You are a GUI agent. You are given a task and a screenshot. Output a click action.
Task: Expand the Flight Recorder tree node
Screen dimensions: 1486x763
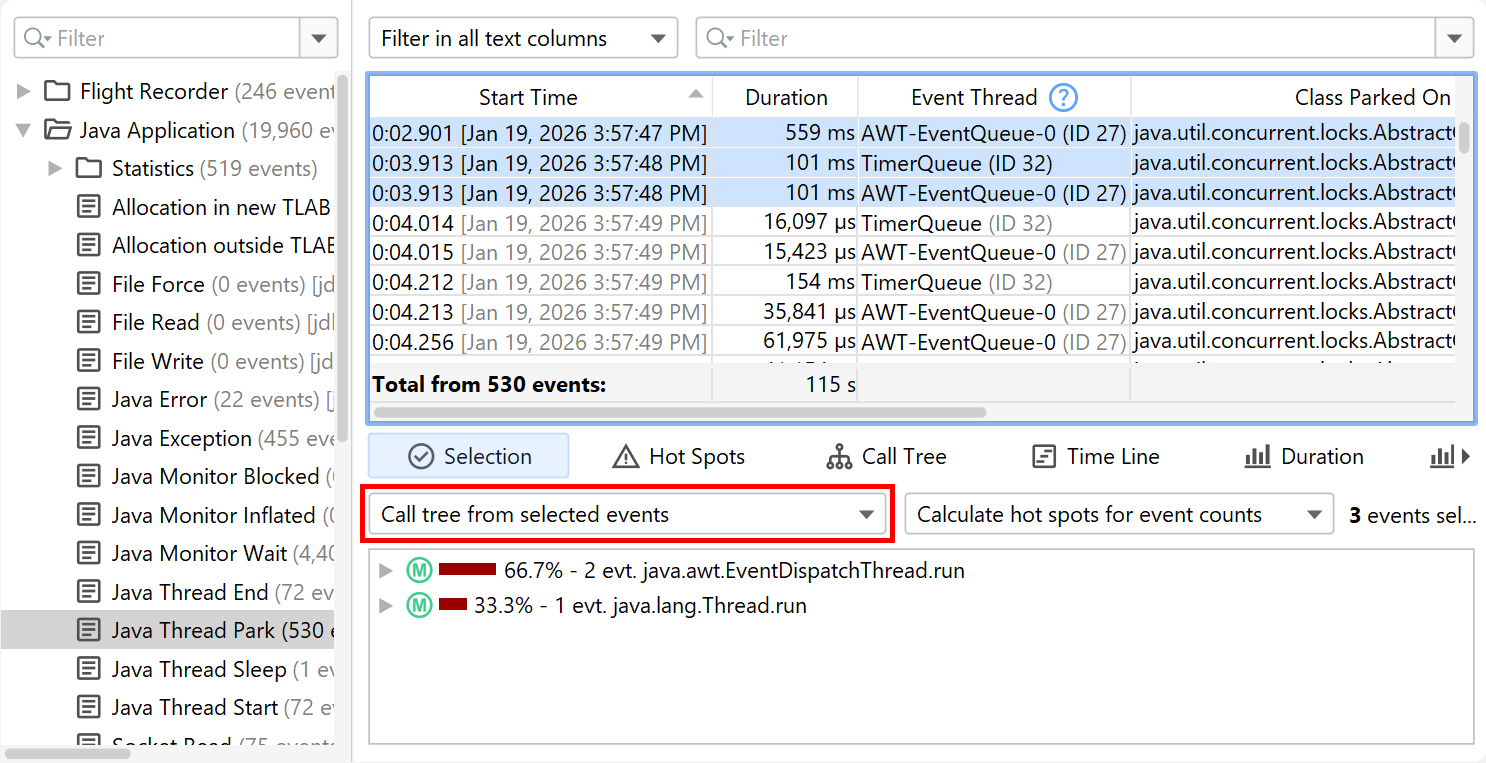[x=24, y=92]
